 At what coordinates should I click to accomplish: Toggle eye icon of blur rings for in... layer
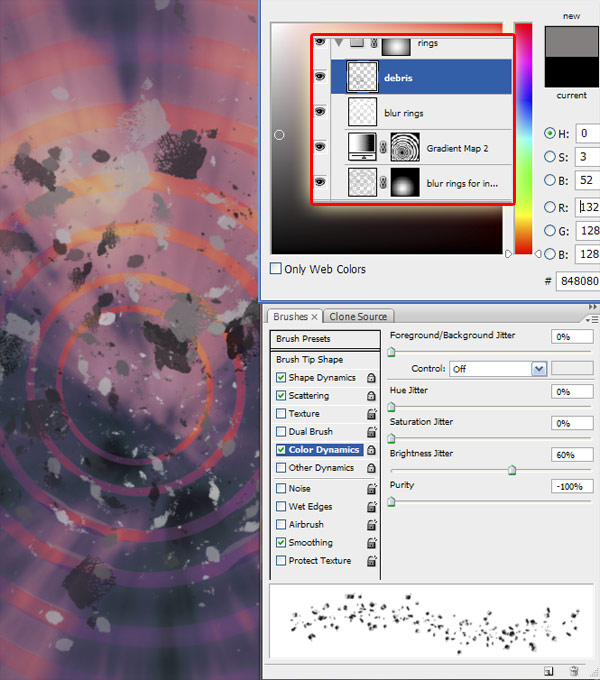coord(320,182)
